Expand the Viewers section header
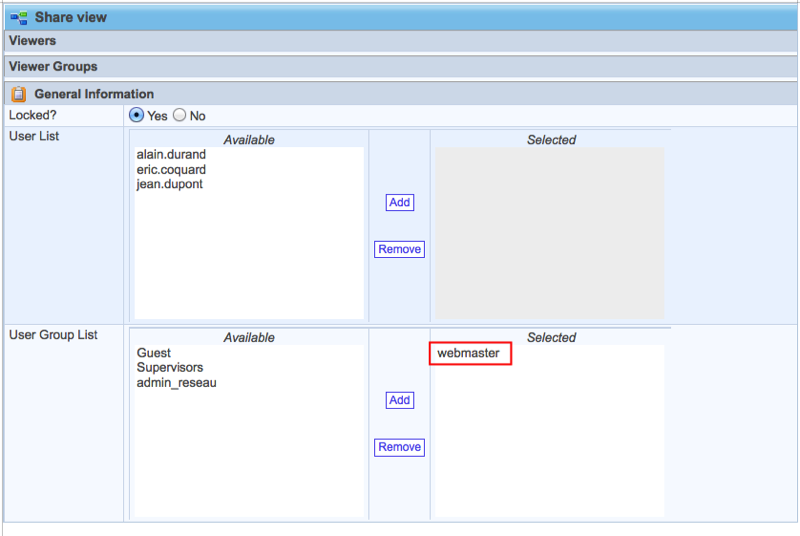This screenshot has width=800, height=536. 33,41
